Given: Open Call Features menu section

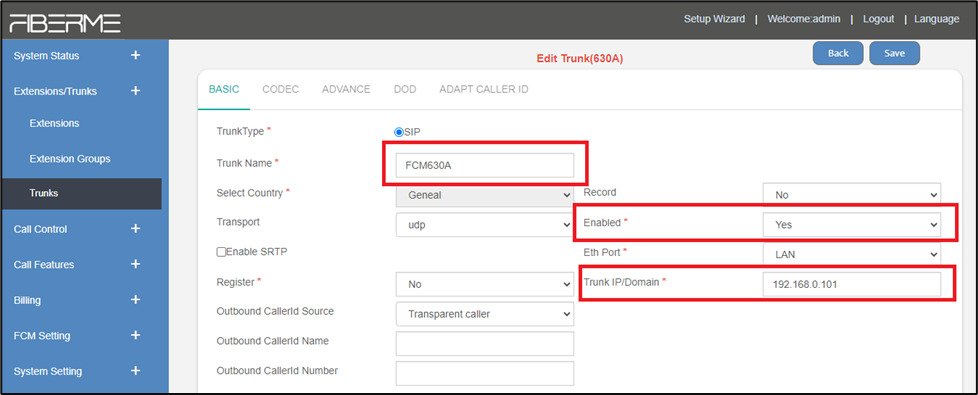Looking at the screenshot, I should [44, 265].
